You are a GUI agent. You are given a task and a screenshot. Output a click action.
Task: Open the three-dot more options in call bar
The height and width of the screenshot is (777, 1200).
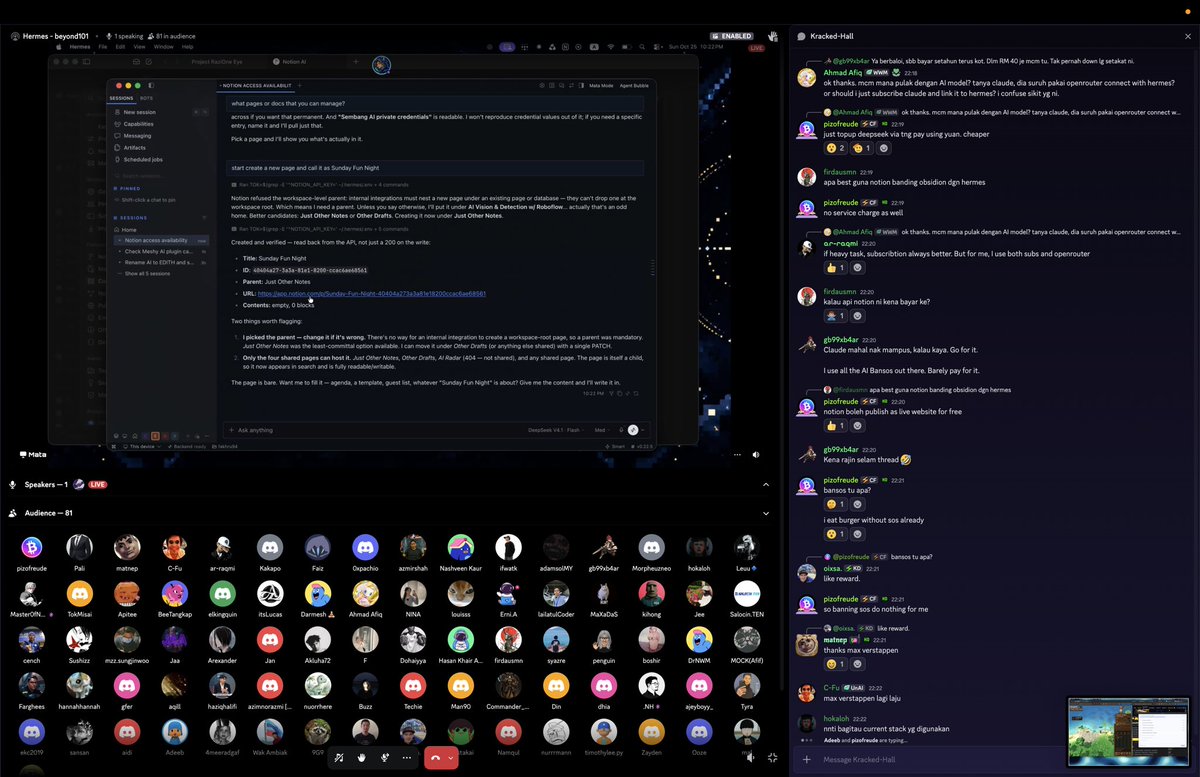[407, 758]
